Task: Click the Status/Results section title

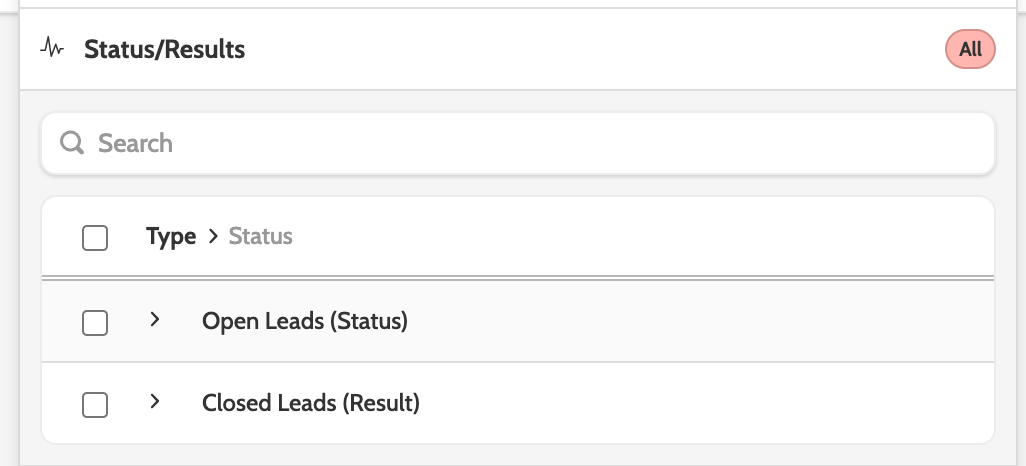Action: point(165,49)
